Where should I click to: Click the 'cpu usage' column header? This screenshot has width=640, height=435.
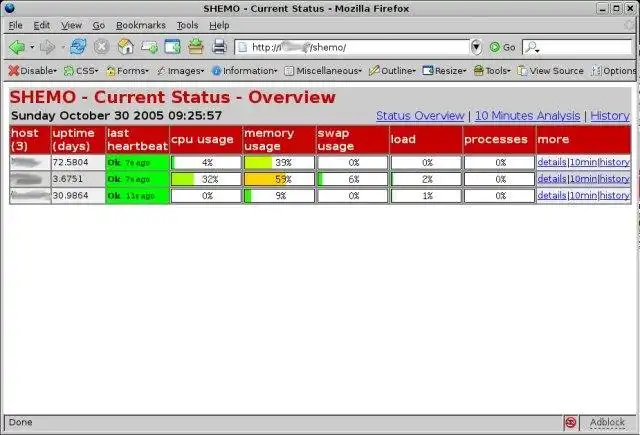[206, 140]
